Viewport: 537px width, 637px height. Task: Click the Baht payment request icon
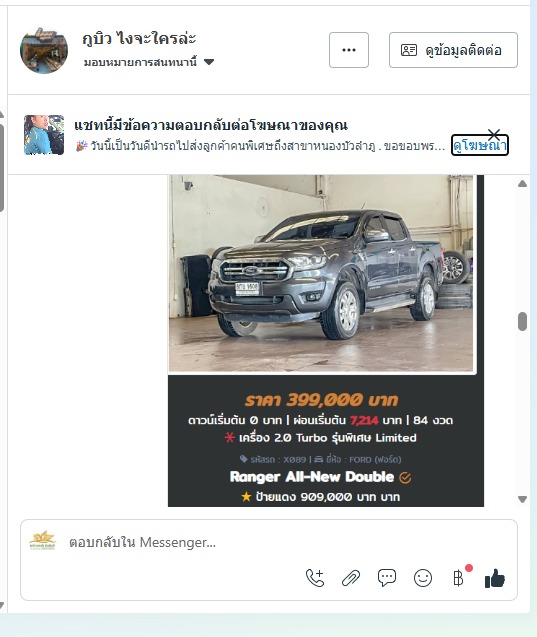458,578
